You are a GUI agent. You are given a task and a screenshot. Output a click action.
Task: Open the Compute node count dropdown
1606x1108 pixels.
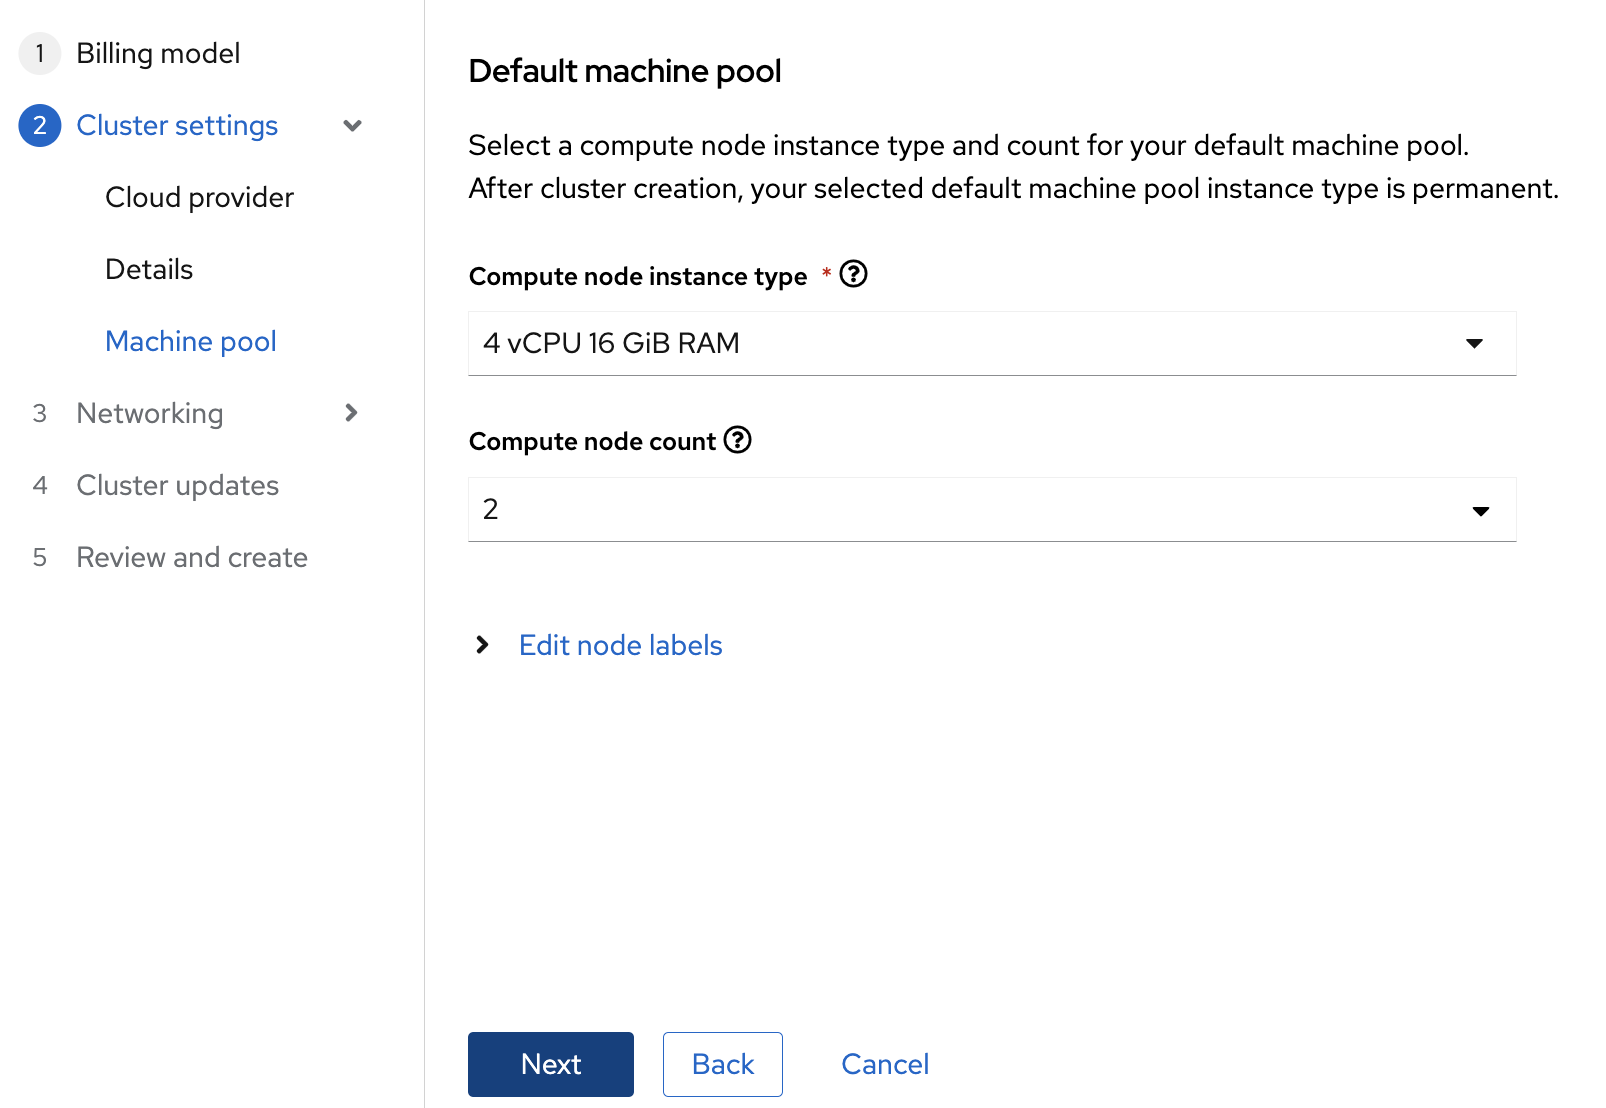coord(990,510)
